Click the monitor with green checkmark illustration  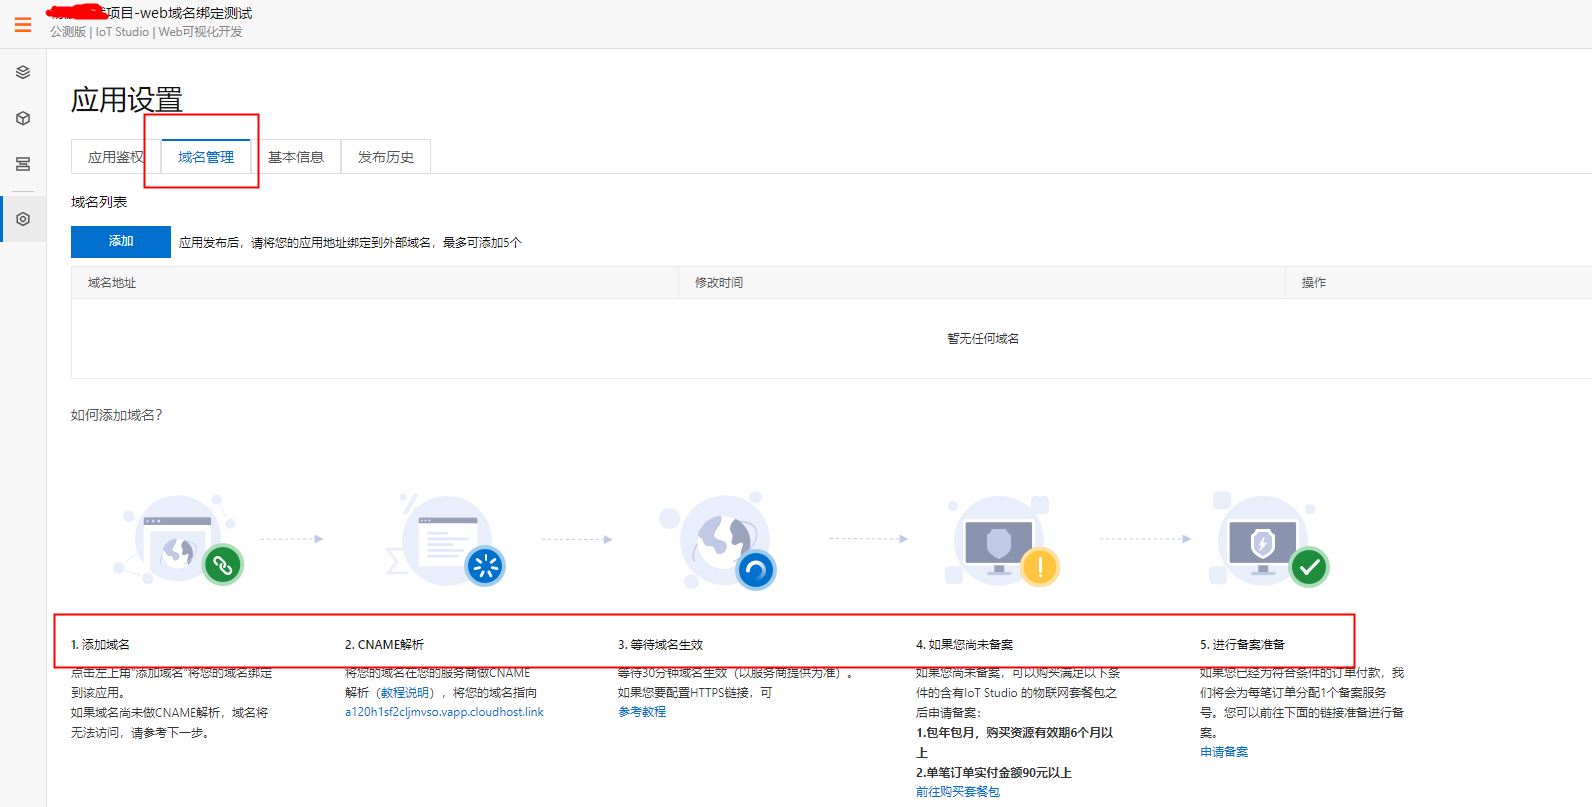pyautogui.click(x=1269, y=540)
